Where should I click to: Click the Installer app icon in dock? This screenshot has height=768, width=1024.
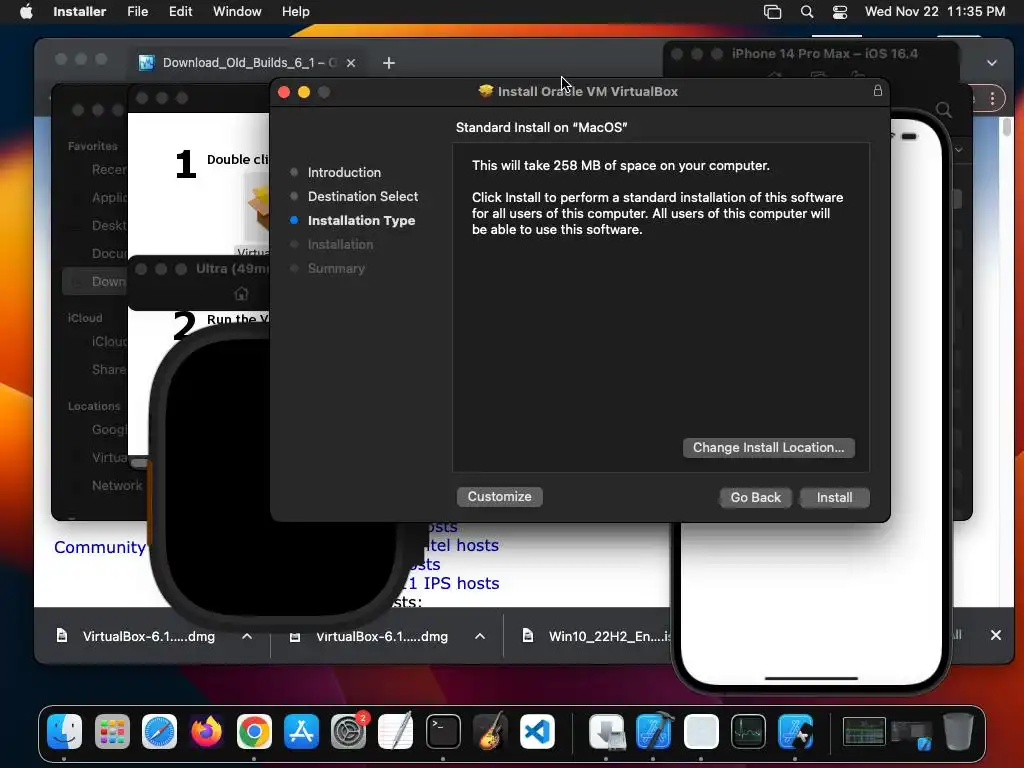click(x=607, y=731)
